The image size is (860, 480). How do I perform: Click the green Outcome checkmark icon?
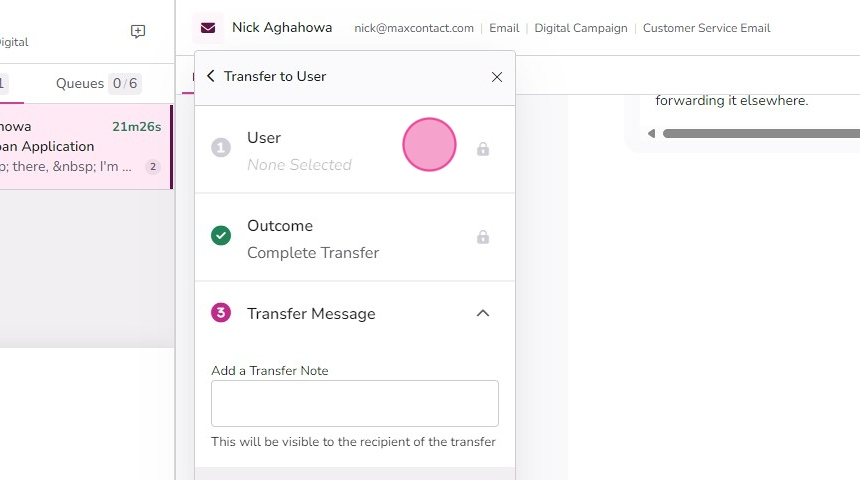(221, 235)
